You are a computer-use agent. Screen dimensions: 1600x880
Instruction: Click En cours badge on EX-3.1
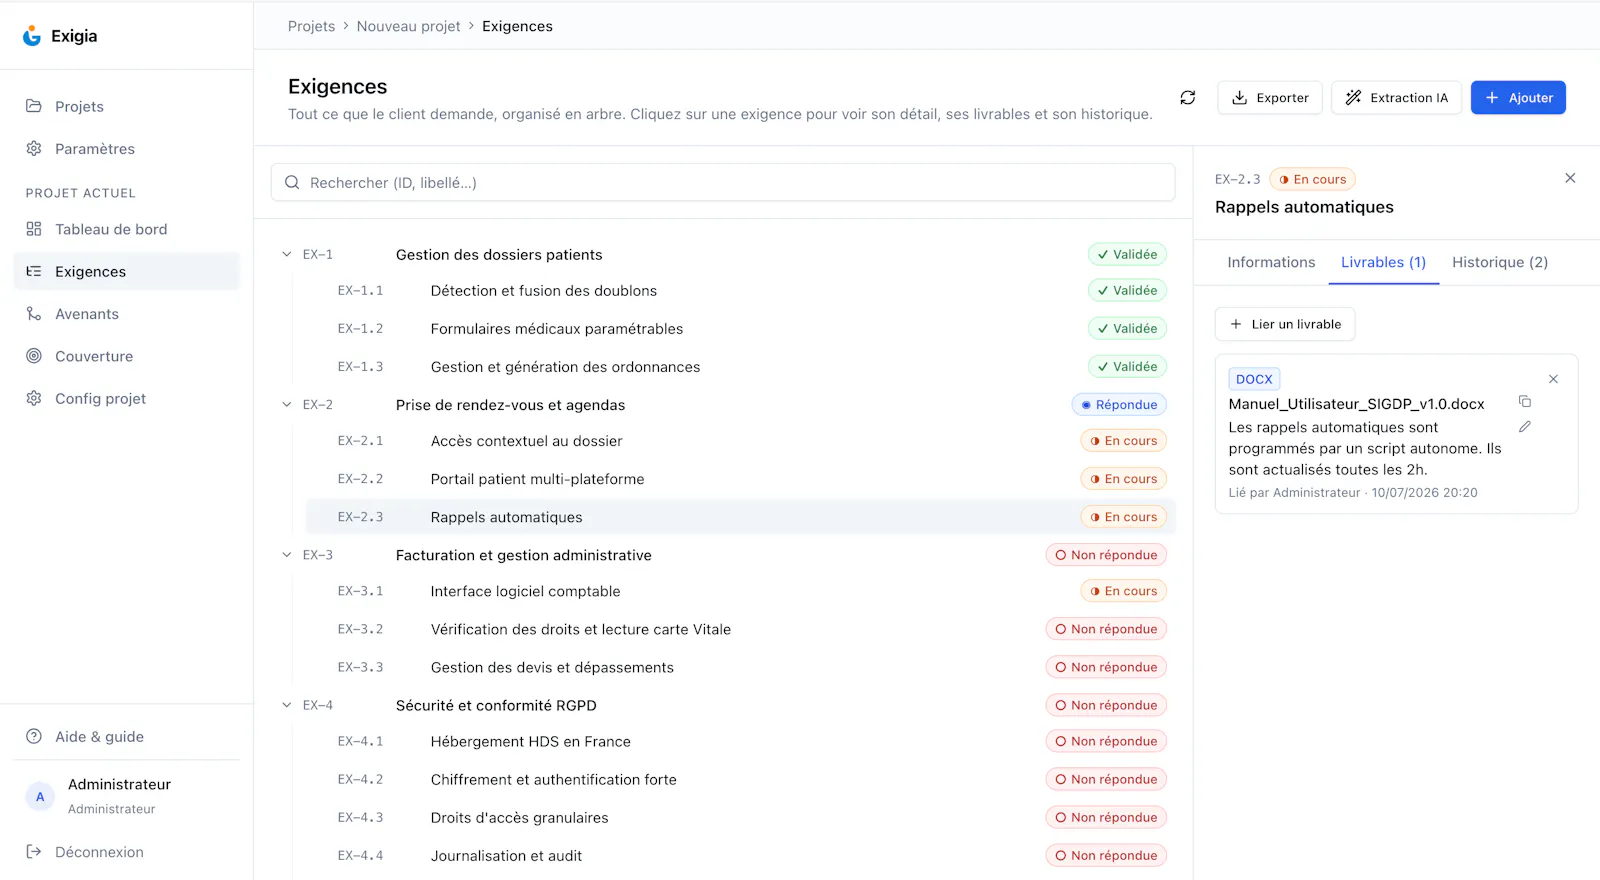pyautogui.click(x=1123, y=591)
